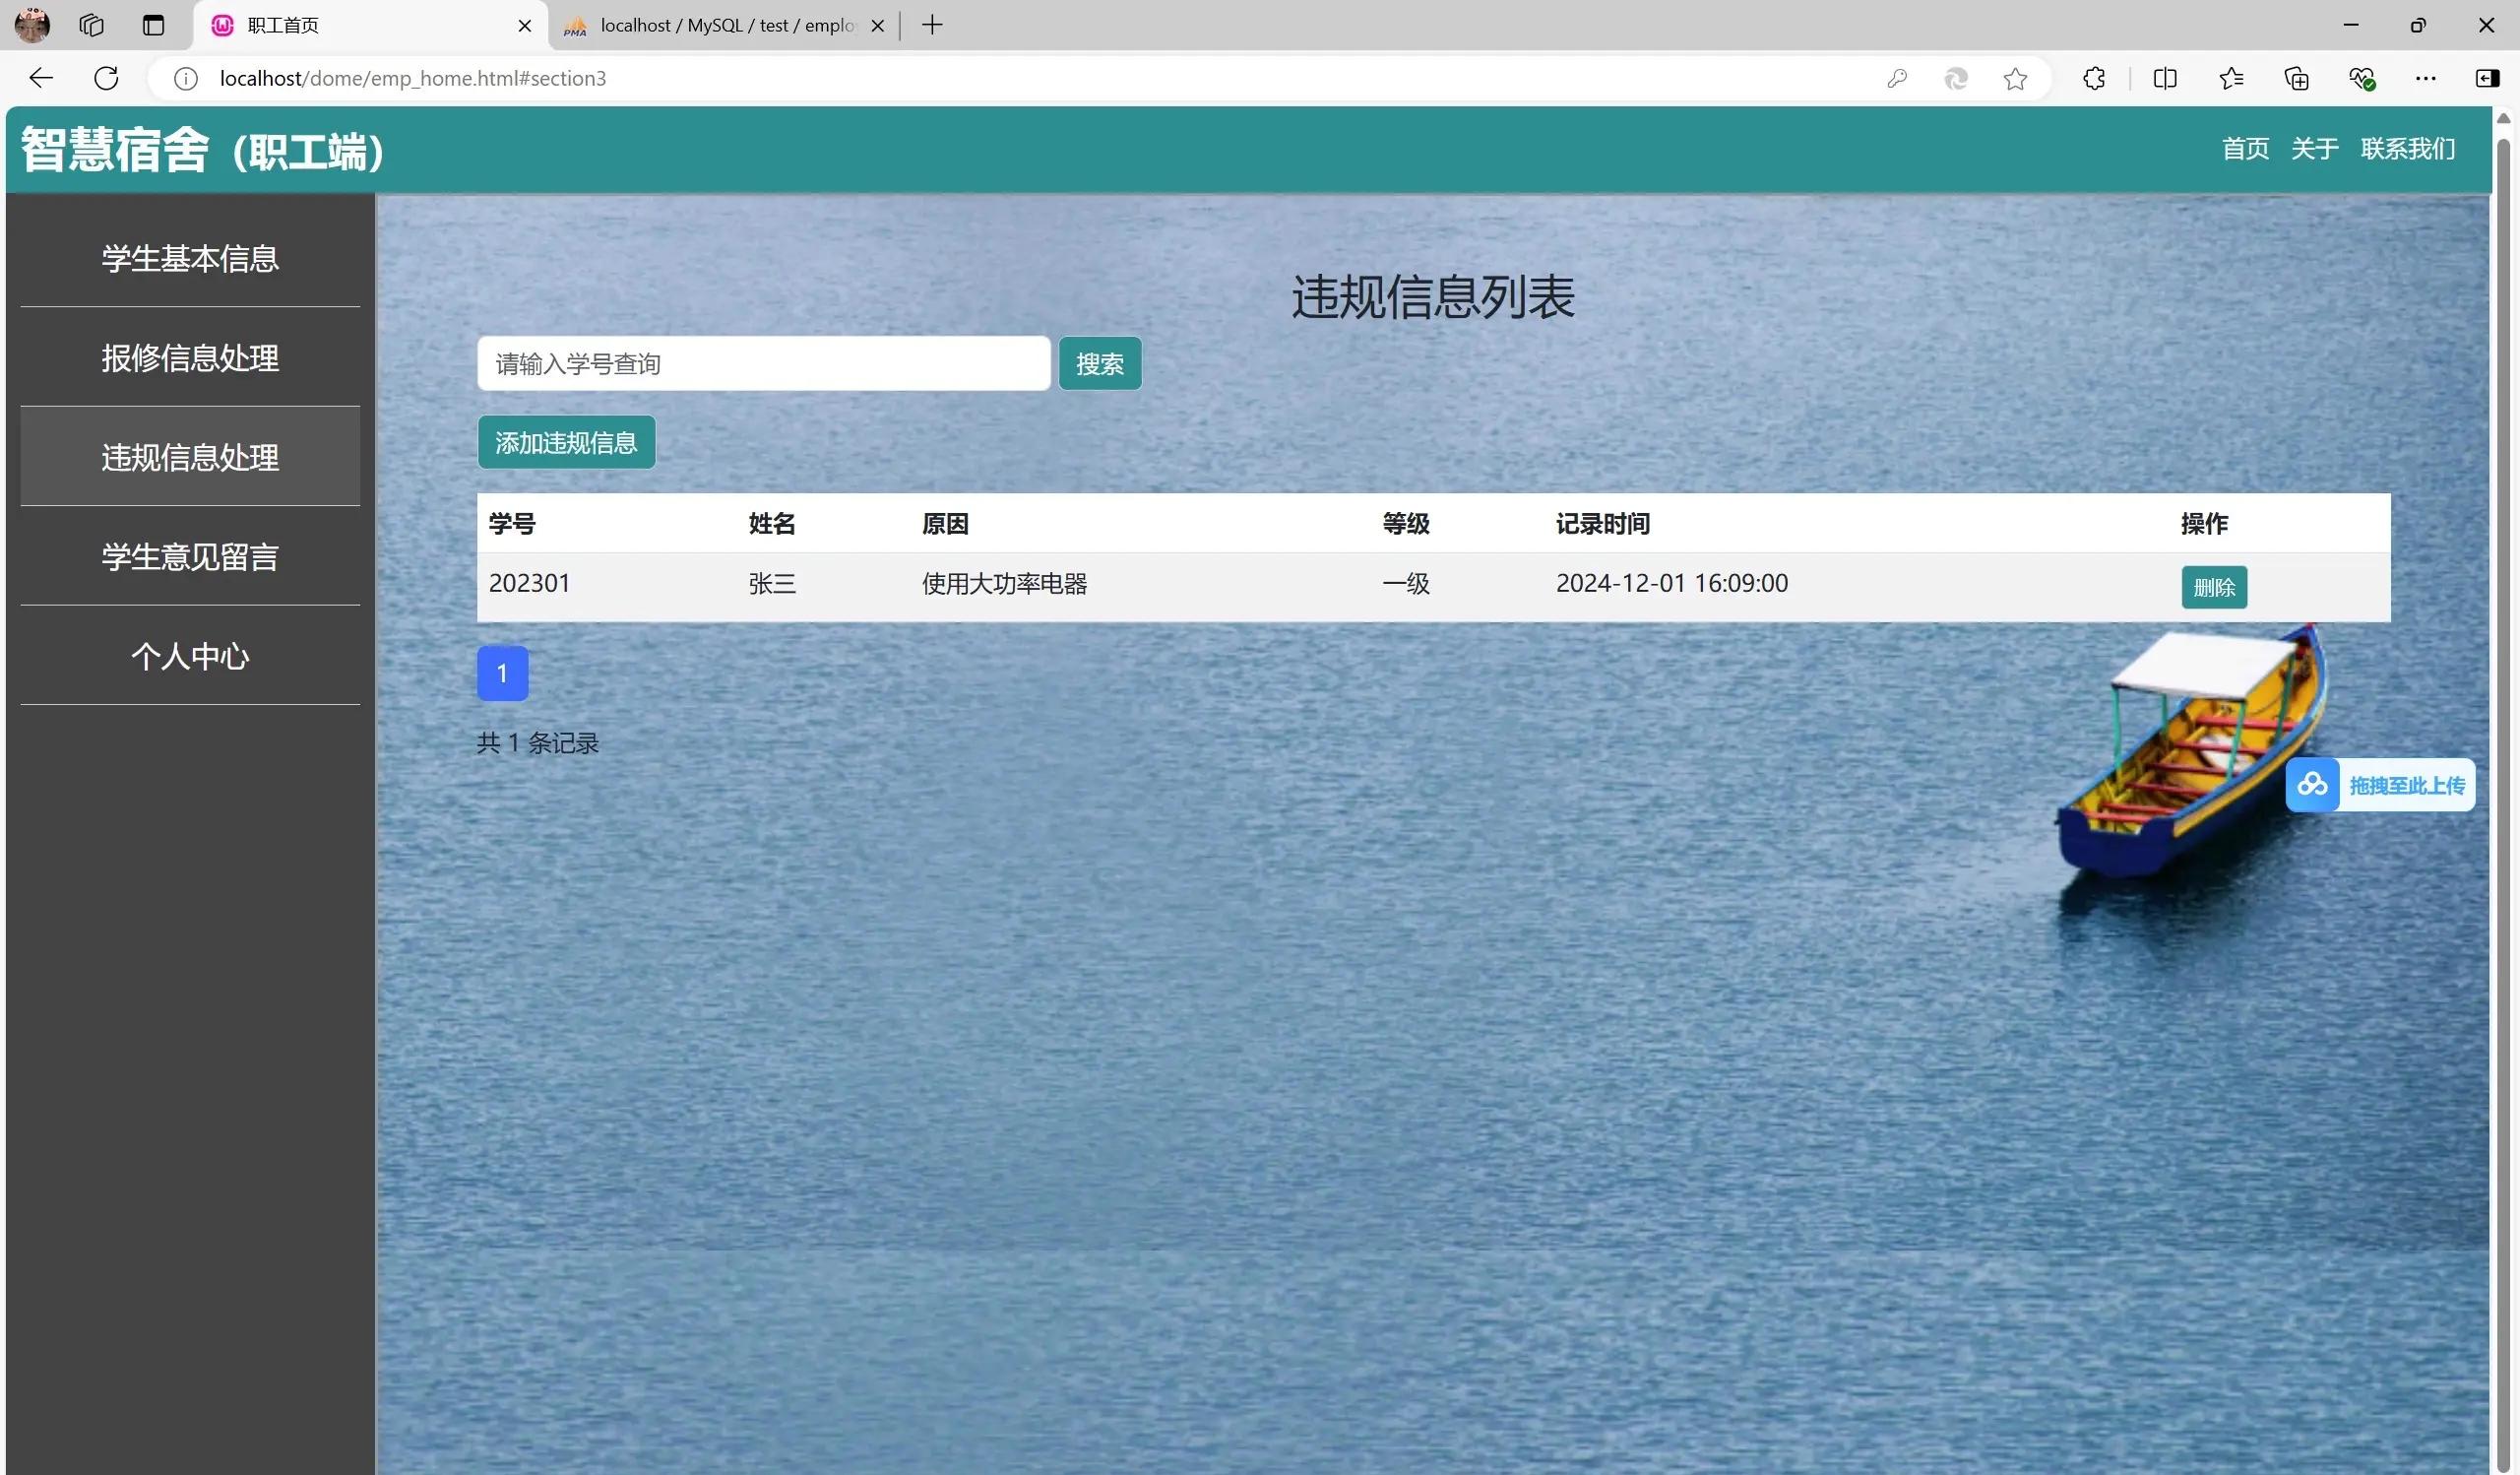Screen dimensions: 2520x1475
Task: Click the 搜索 button
Action: [1099, 364]
